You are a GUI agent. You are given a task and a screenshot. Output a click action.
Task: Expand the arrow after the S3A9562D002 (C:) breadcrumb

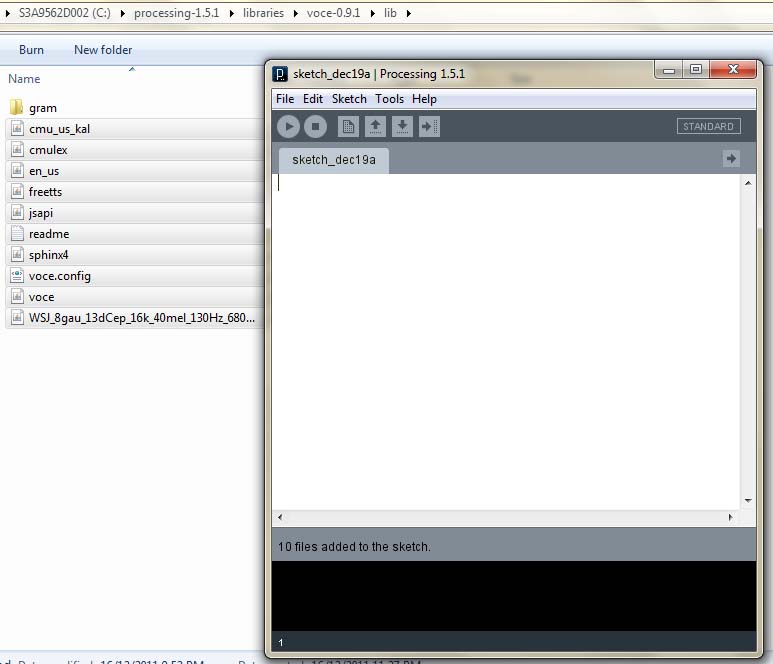pos(122,13)
